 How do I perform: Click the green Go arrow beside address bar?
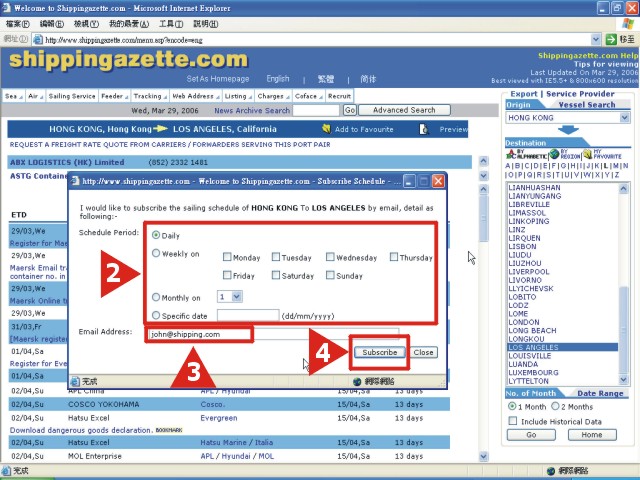click(611, 39)
